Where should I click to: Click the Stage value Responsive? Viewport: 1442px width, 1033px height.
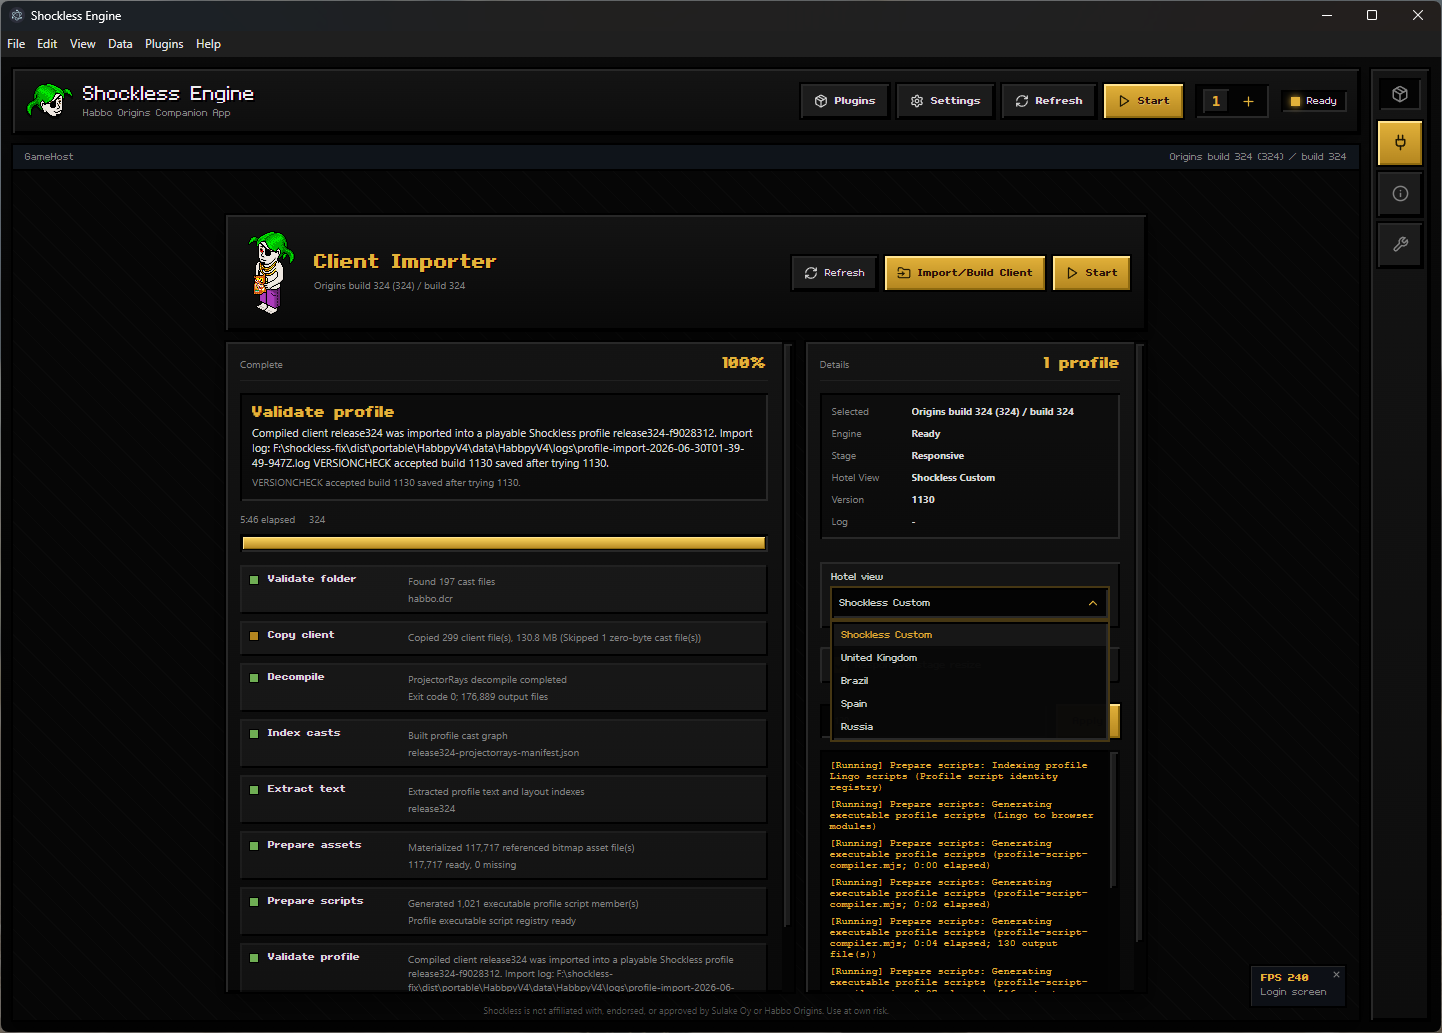937,456
